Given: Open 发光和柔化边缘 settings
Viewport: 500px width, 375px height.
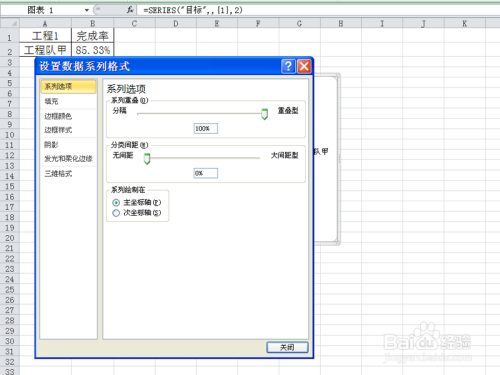Looking at the screenshot, I should (x=69, y=159).
